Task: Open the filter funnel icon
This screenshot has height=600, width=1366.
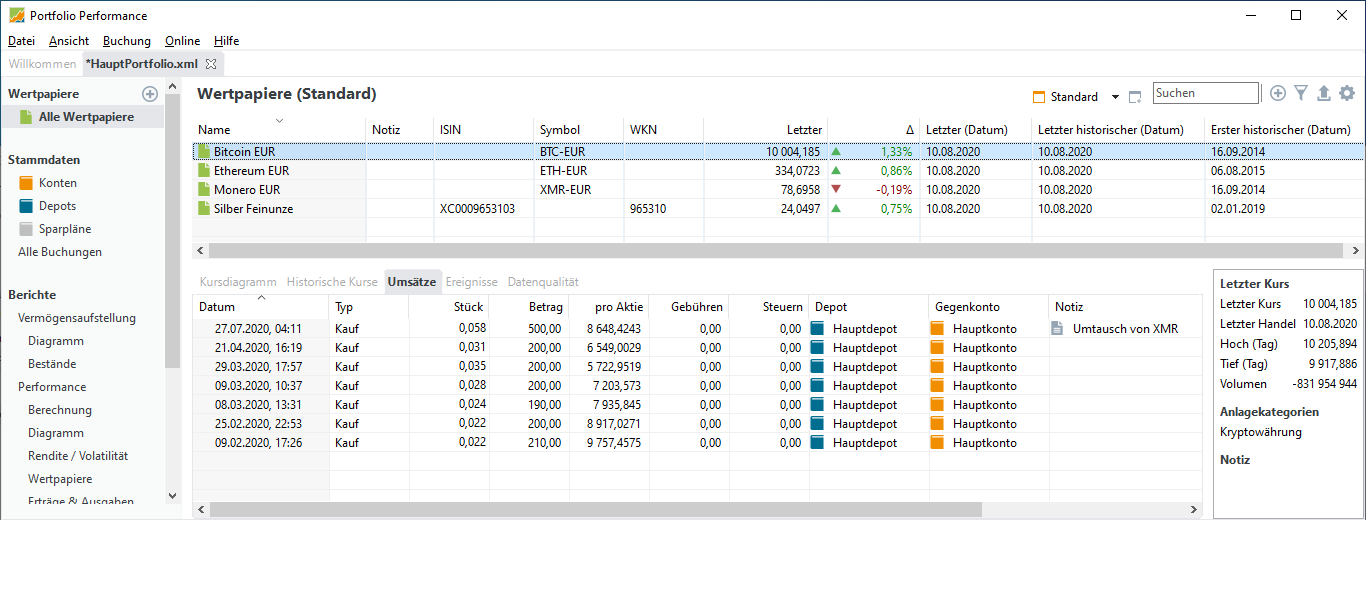Action: [1301, 93]
